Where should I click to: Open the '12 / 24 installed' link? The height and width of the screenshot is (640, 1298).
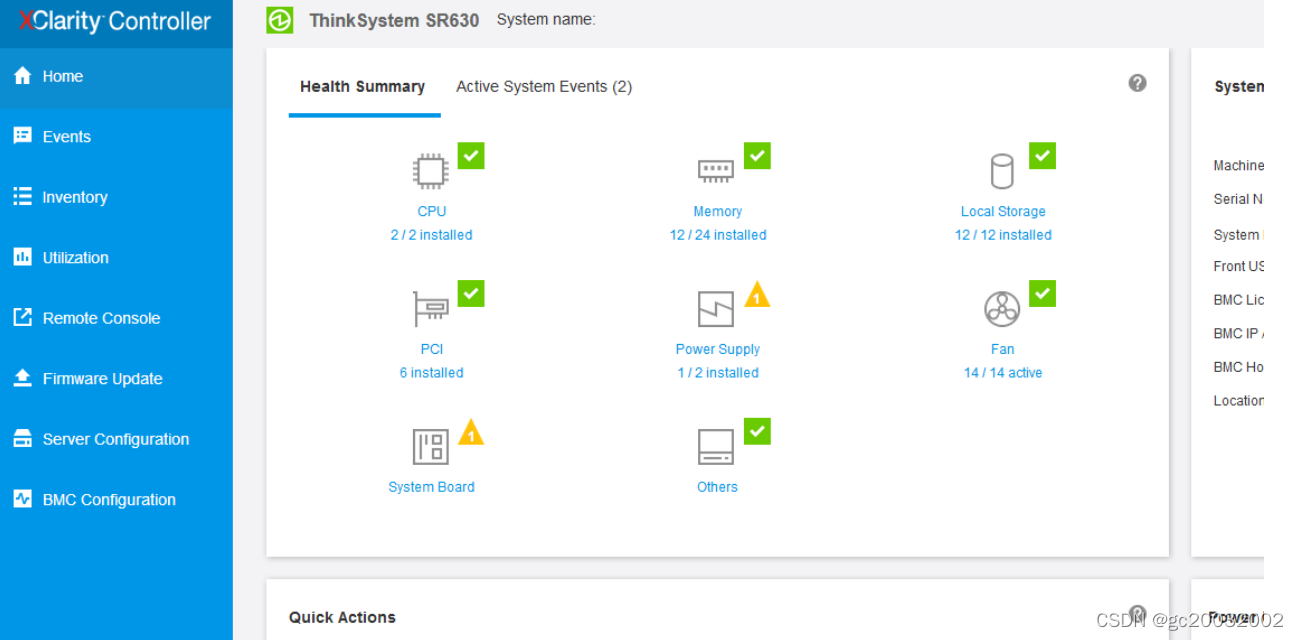tap(718, 235)
